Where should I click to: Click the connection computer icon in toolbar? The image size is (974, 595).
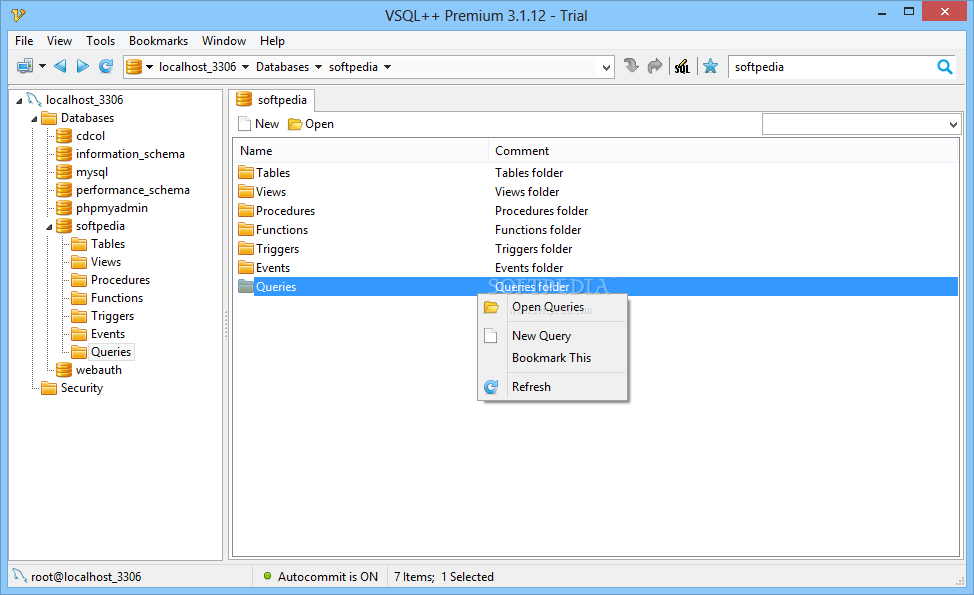[25, 66]
